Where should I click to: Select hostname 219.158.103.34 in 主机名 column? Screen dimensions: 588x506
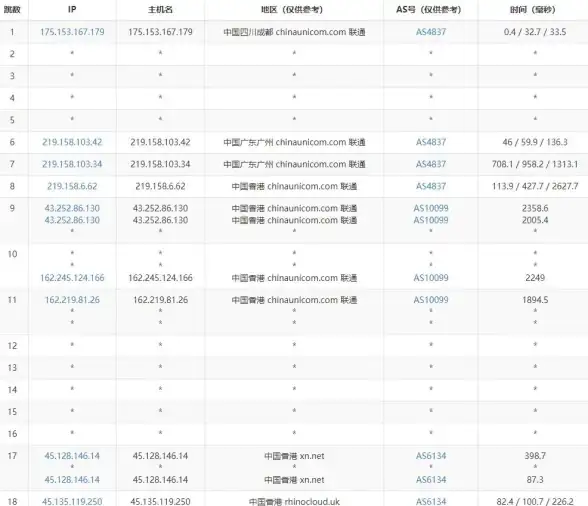160,164
